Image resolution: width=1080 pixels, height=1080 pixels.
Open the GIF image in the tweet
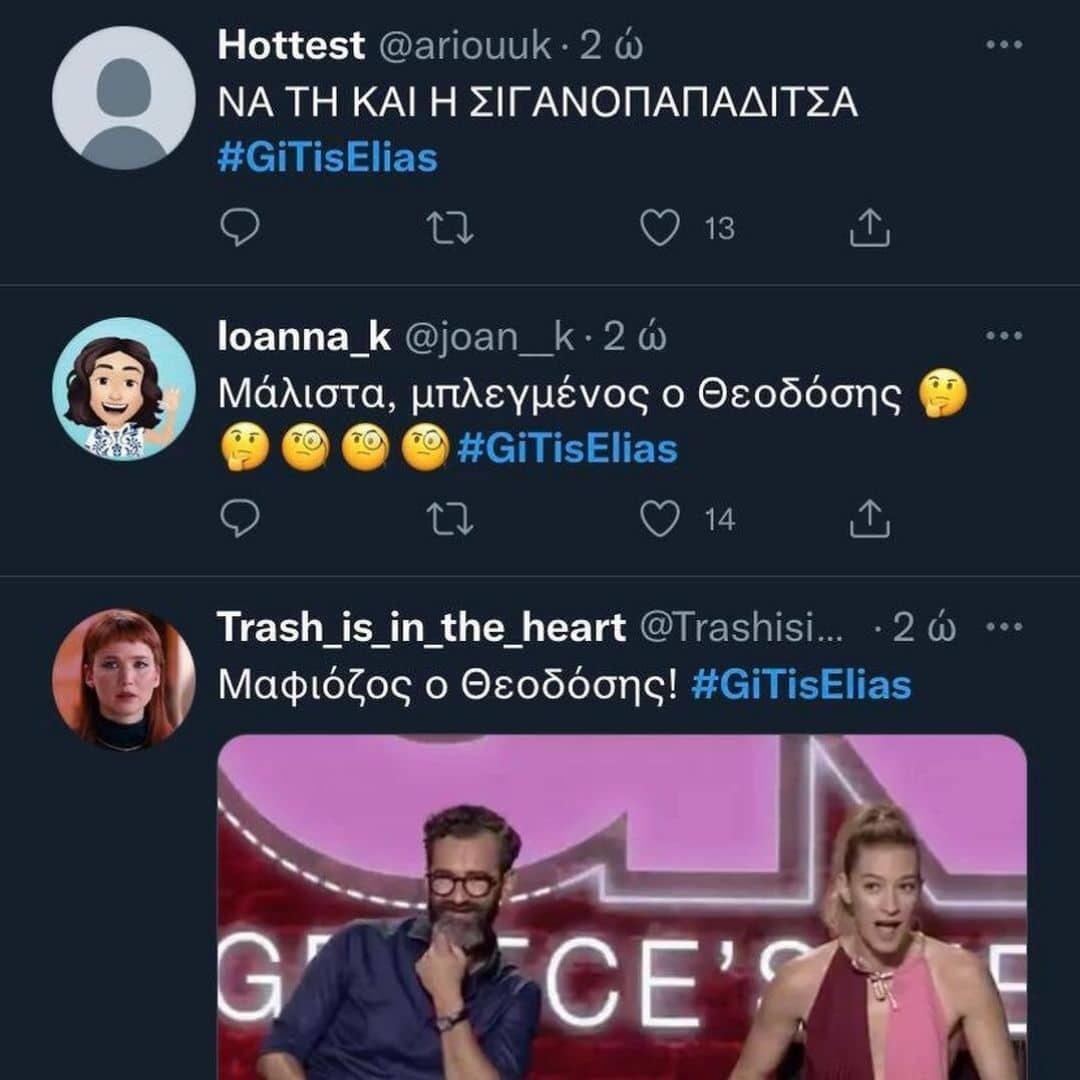(x=622, y=905)
